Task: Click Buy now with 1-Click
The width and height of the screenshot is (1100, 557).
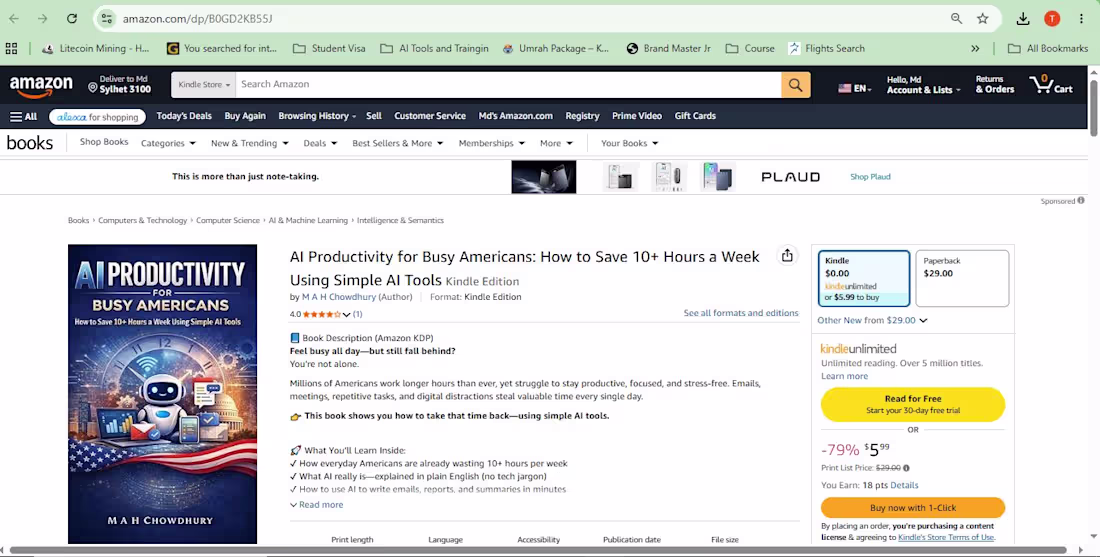Action: coord(913,508)
